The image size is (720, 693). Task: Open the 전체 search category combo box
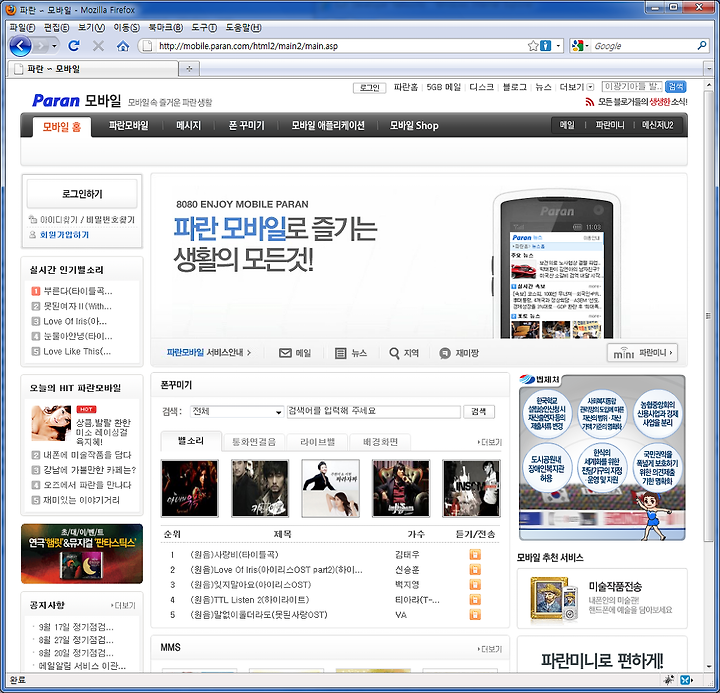(237, 411)
